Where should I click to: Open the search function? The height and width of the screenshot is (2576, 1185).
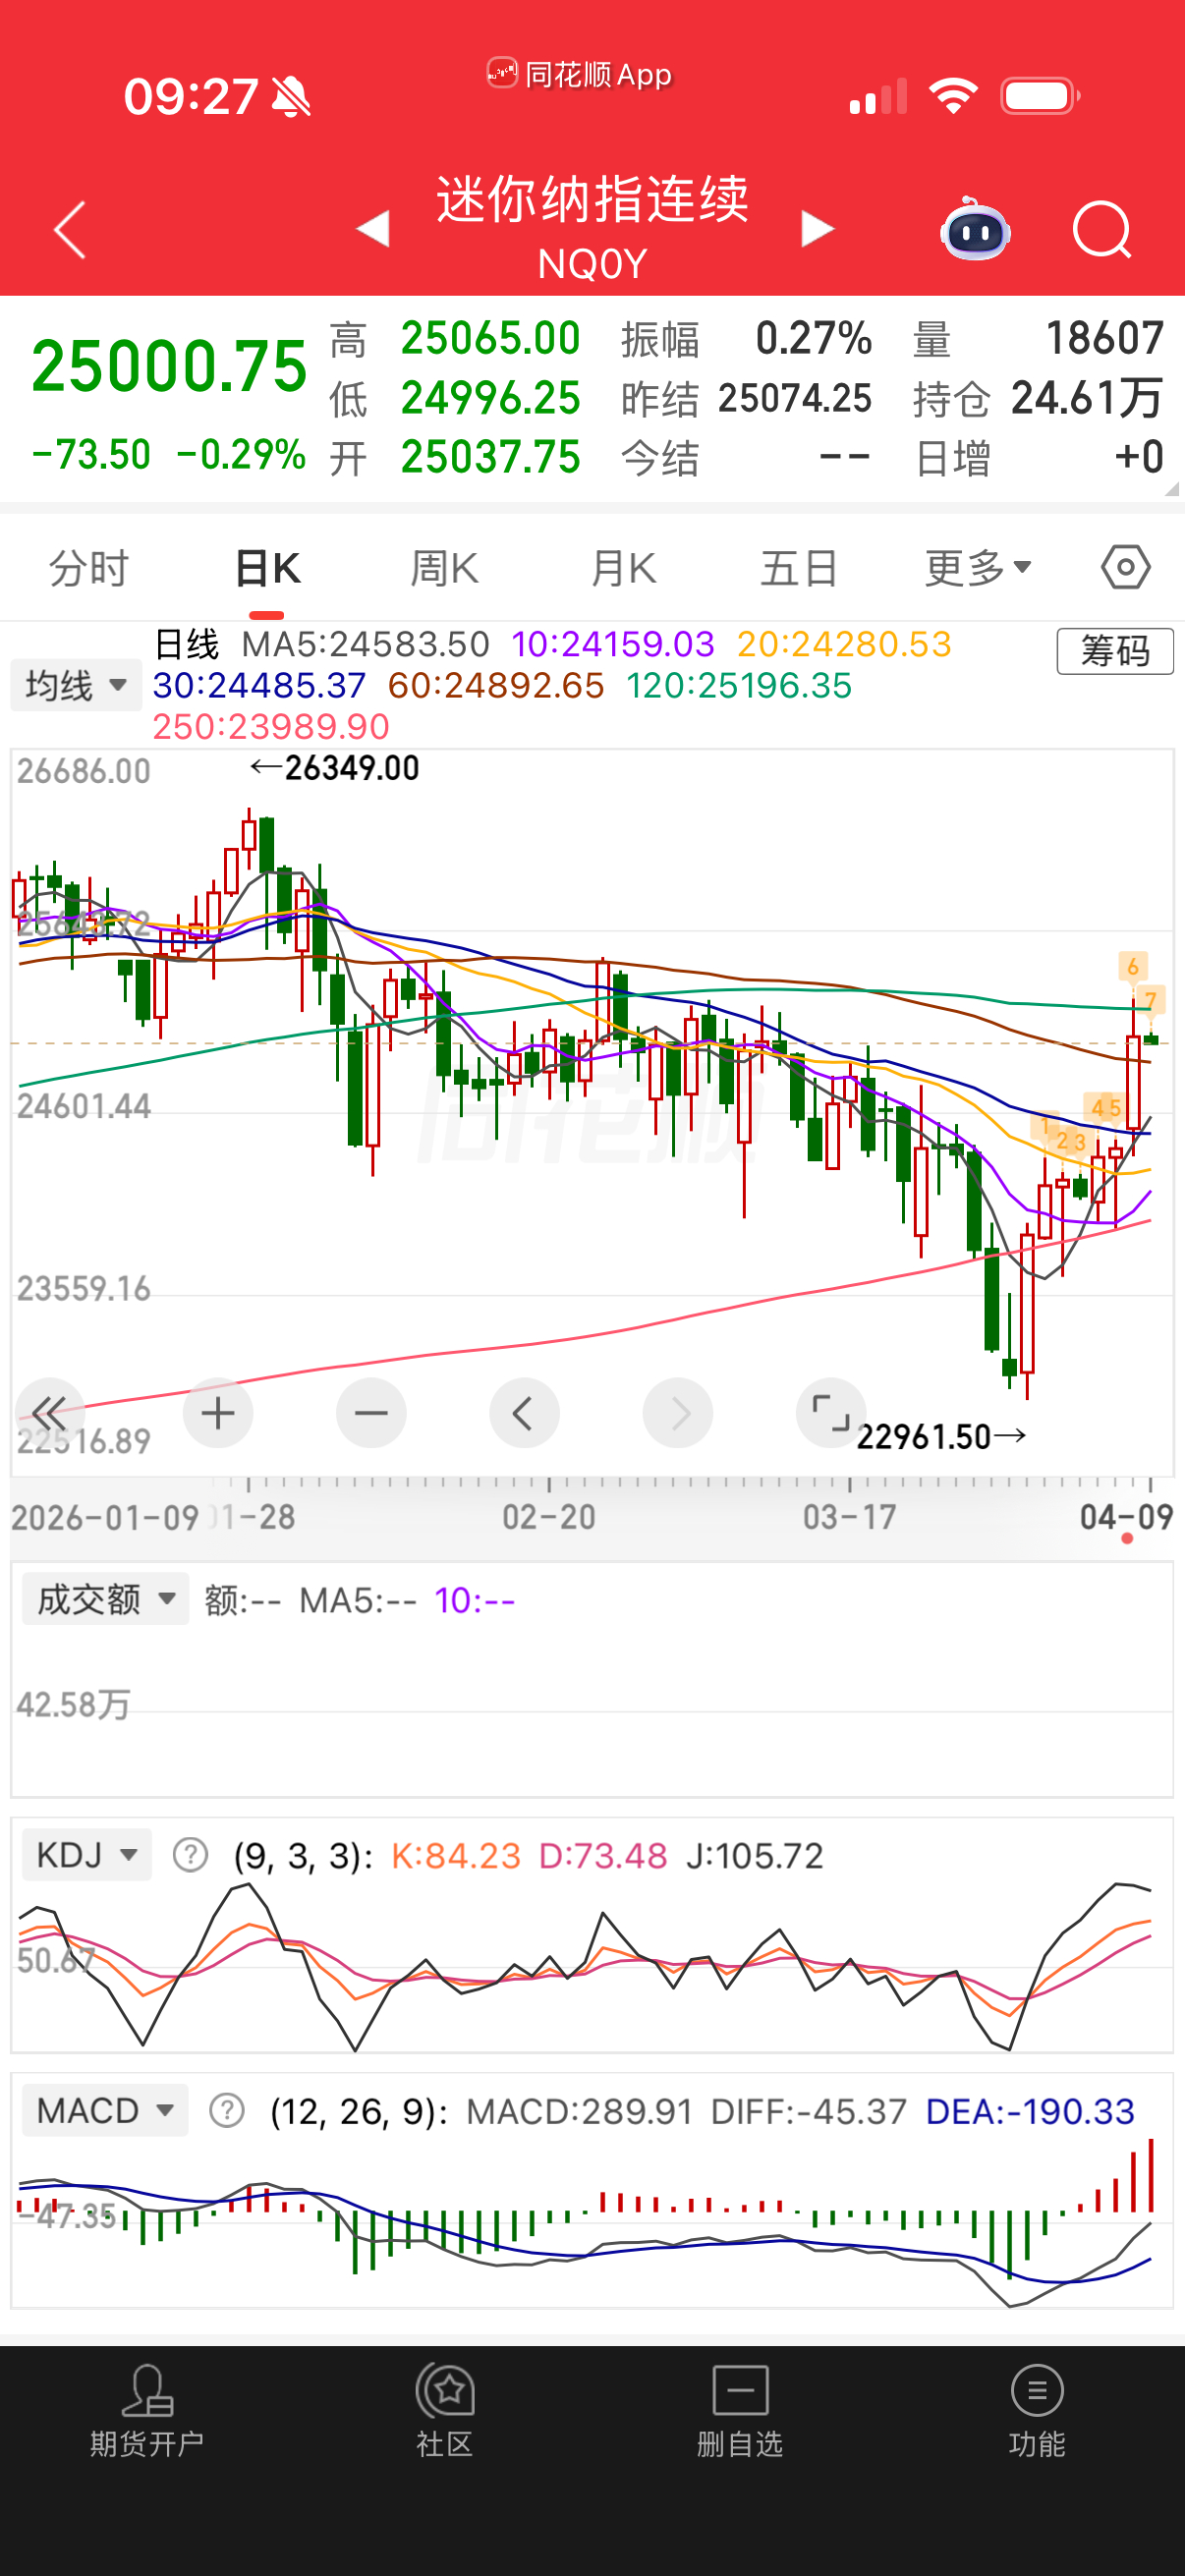(1103, 229)
